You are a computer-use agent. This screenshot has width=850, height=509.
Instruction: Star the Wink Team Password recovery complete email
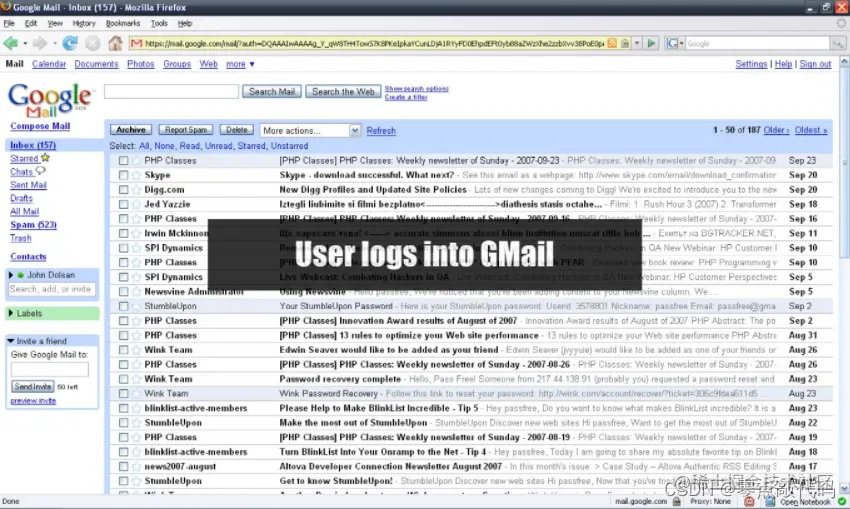136,379
